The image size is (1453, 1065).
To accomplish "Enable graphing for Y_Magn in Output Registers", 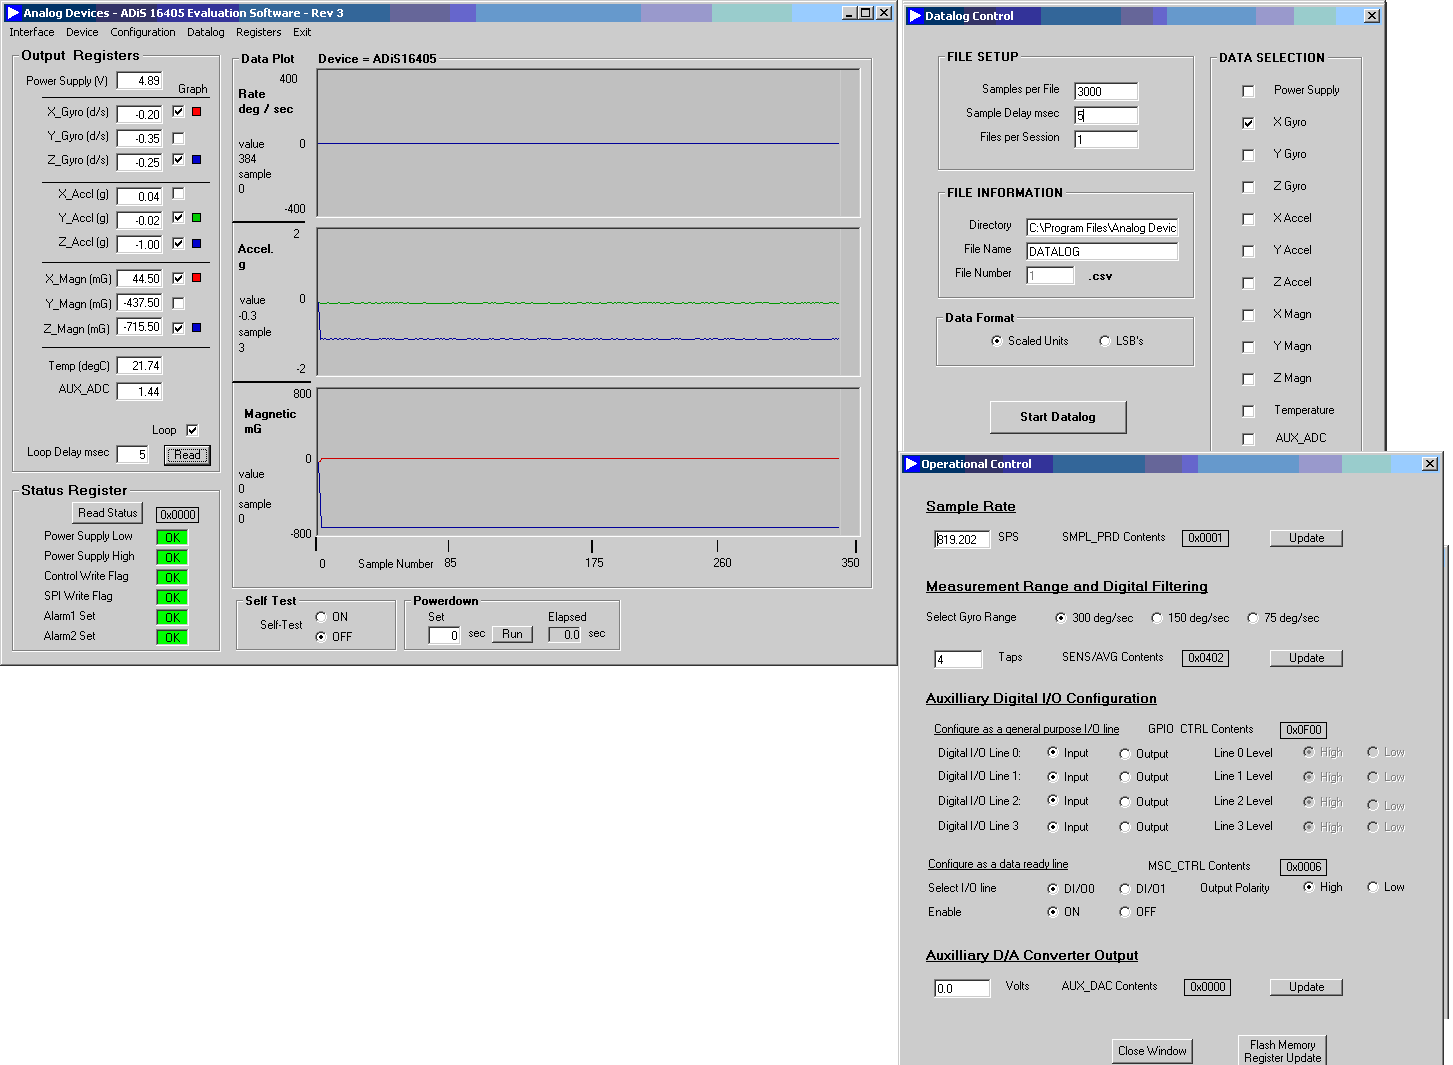I will point(178,303).
